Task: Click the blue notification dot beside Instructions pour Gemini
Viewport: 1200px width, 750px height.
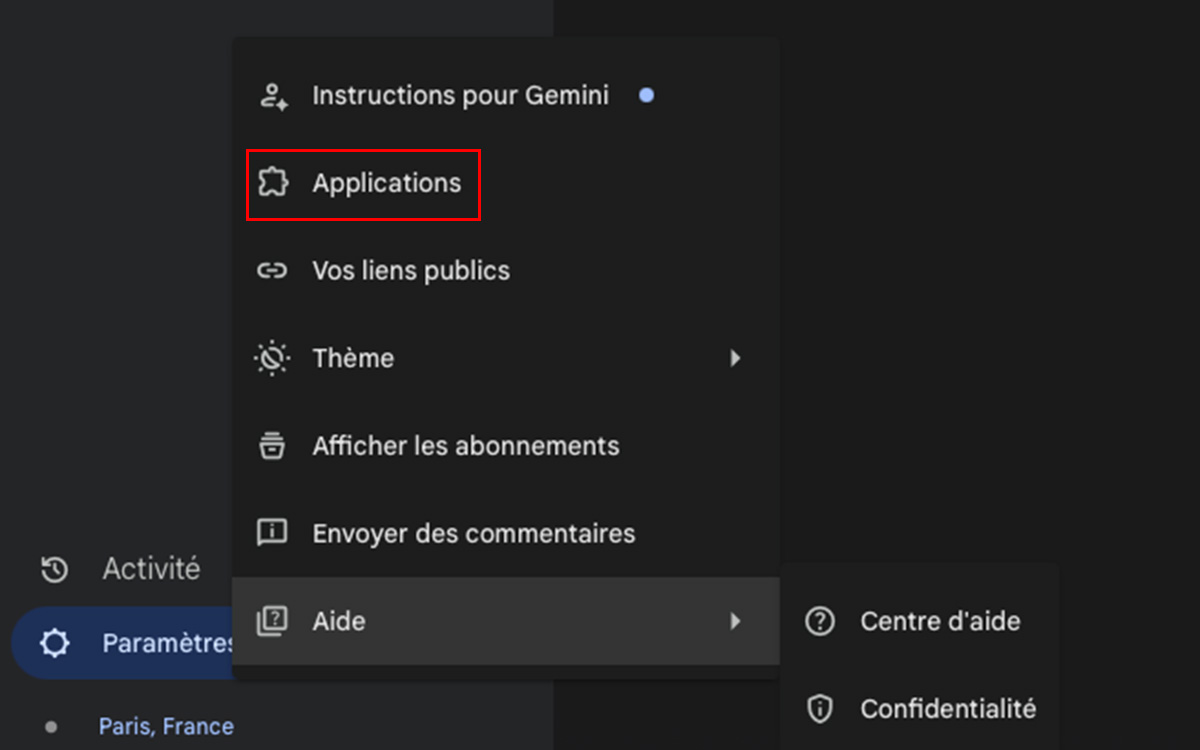Action: click(x=647, y=95)
